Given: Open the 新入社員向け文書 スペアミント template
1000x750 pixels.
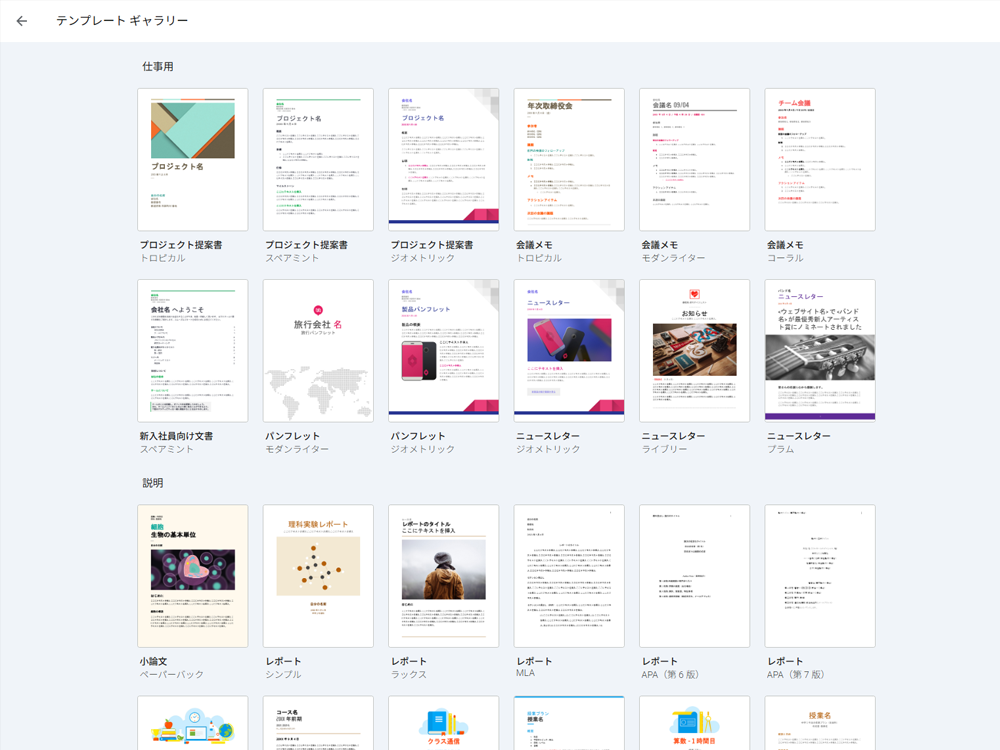Looking at the screenshot, I should [x=193, y=351].
